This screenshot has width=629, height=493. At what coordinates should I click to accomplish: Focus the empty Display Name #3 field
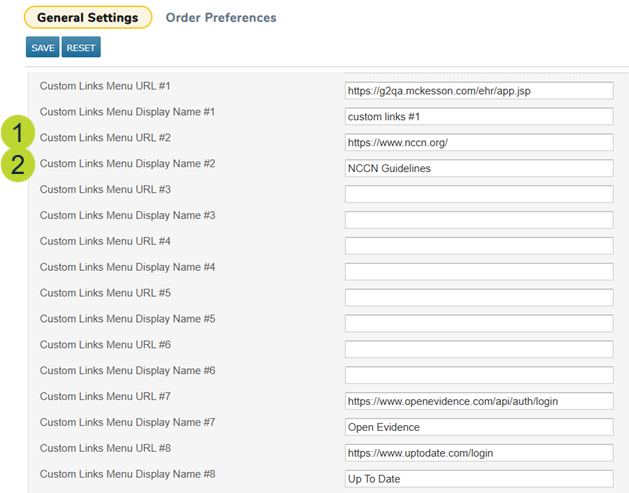[478, 220]
